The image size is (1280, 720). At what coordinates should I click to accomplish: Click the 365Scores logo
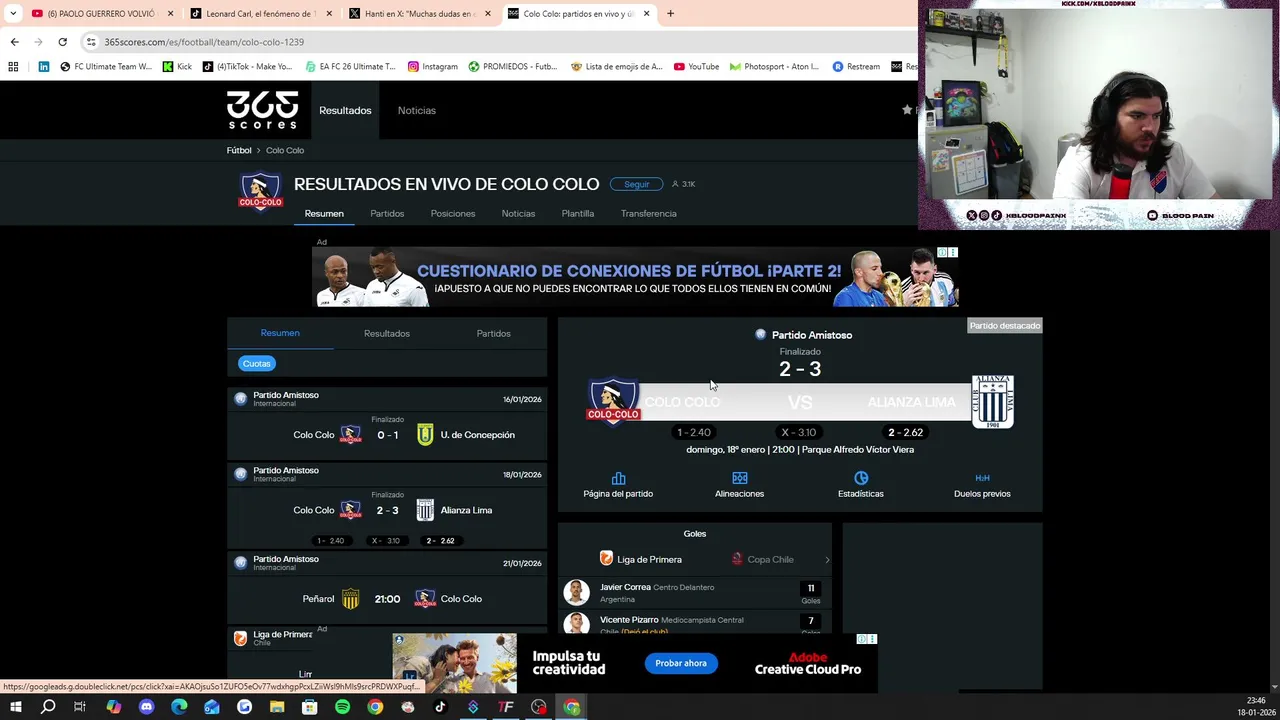262,110
